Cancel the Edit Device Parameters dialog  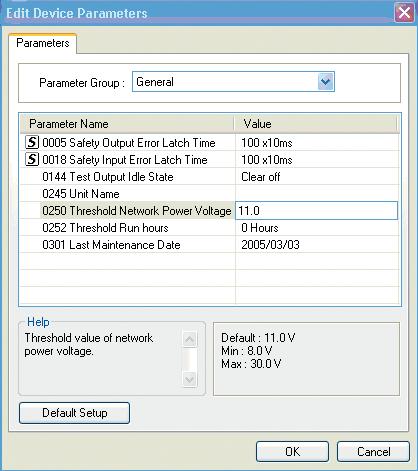click(373, 452)
